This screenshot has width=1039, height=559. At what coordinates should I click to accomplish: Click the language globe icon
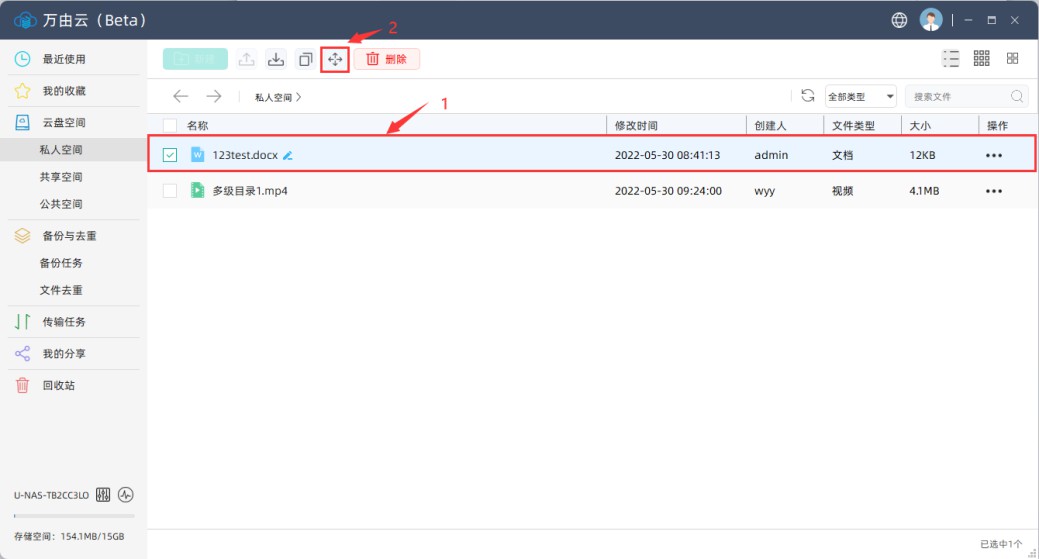tap(899, 20)
